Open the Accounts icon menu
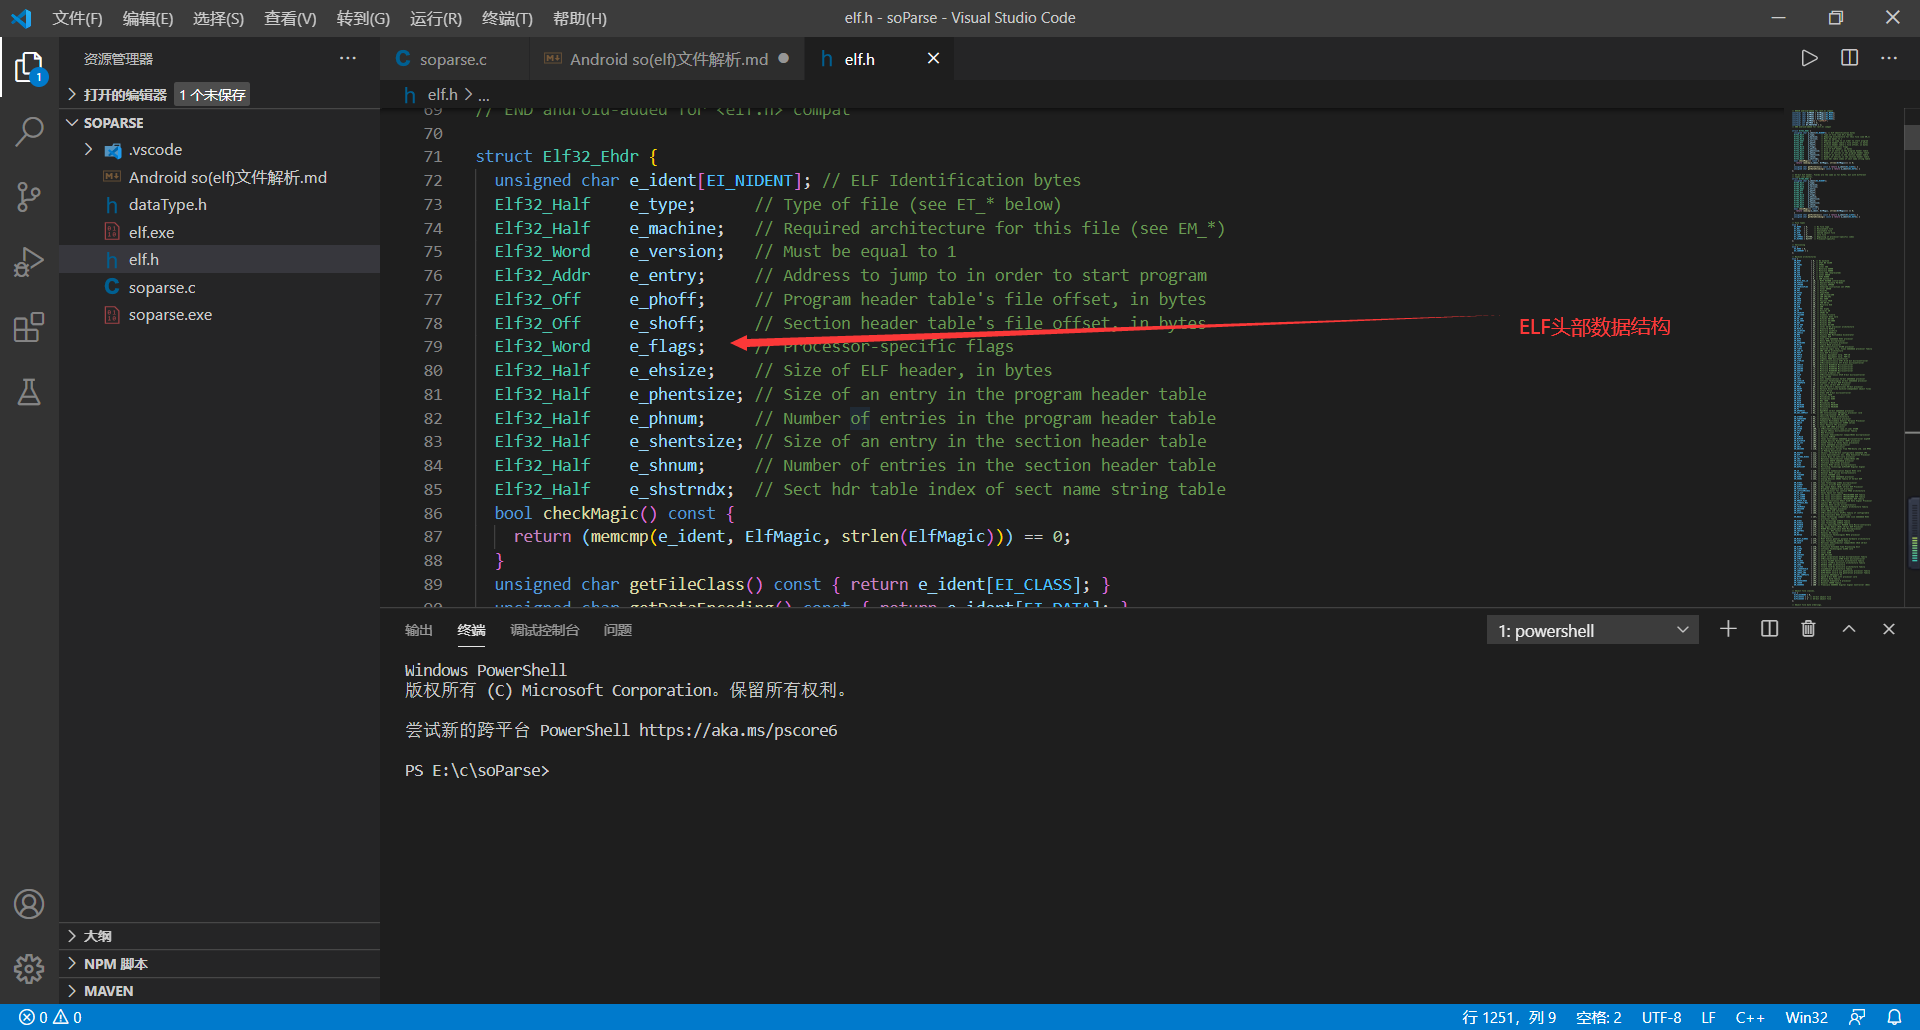The image size is (1920, 1030). click(29, 904)
